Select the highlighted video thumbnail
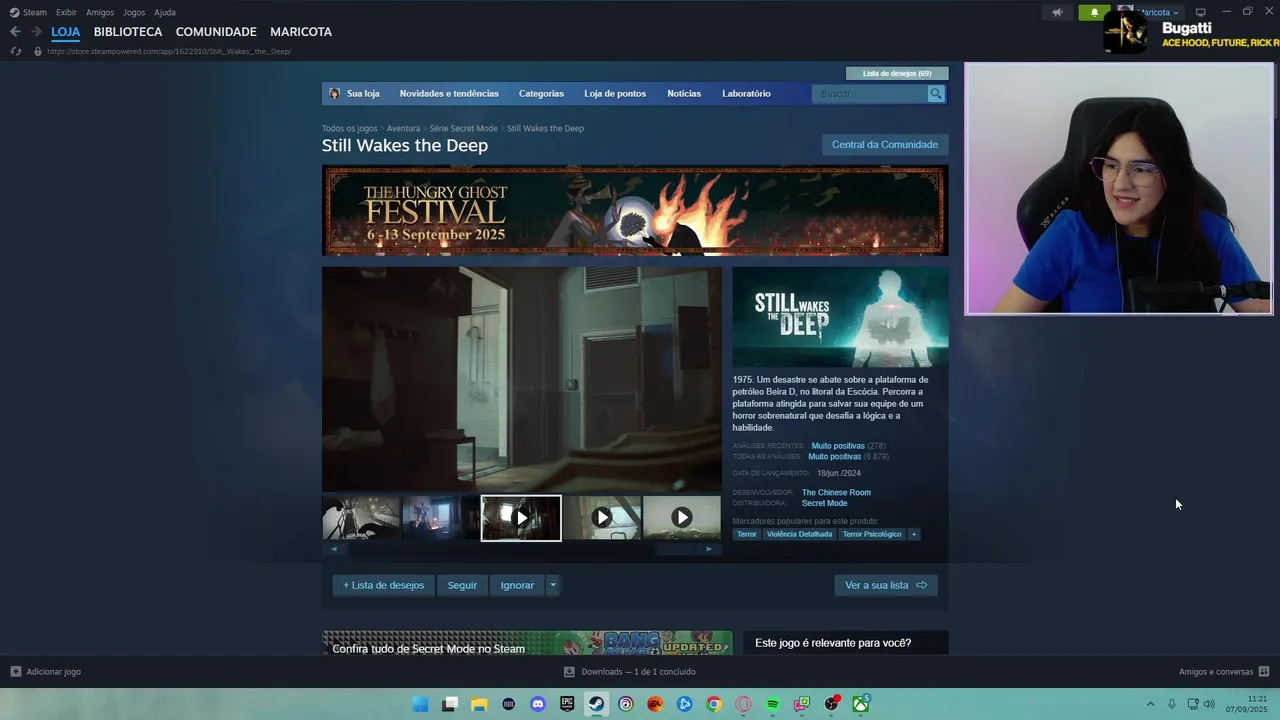Image resolution: width=1280 pixels, height=720 pixels. (521, 518)
